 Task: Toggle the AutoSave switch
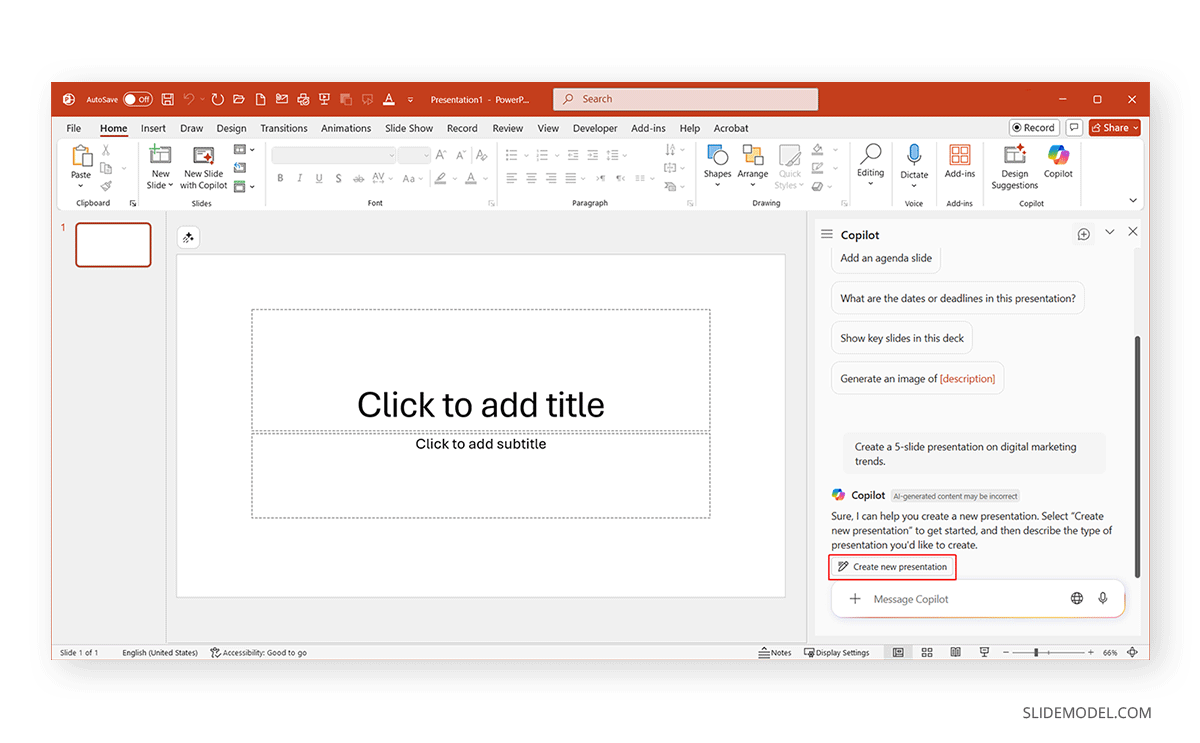[137, 99]
